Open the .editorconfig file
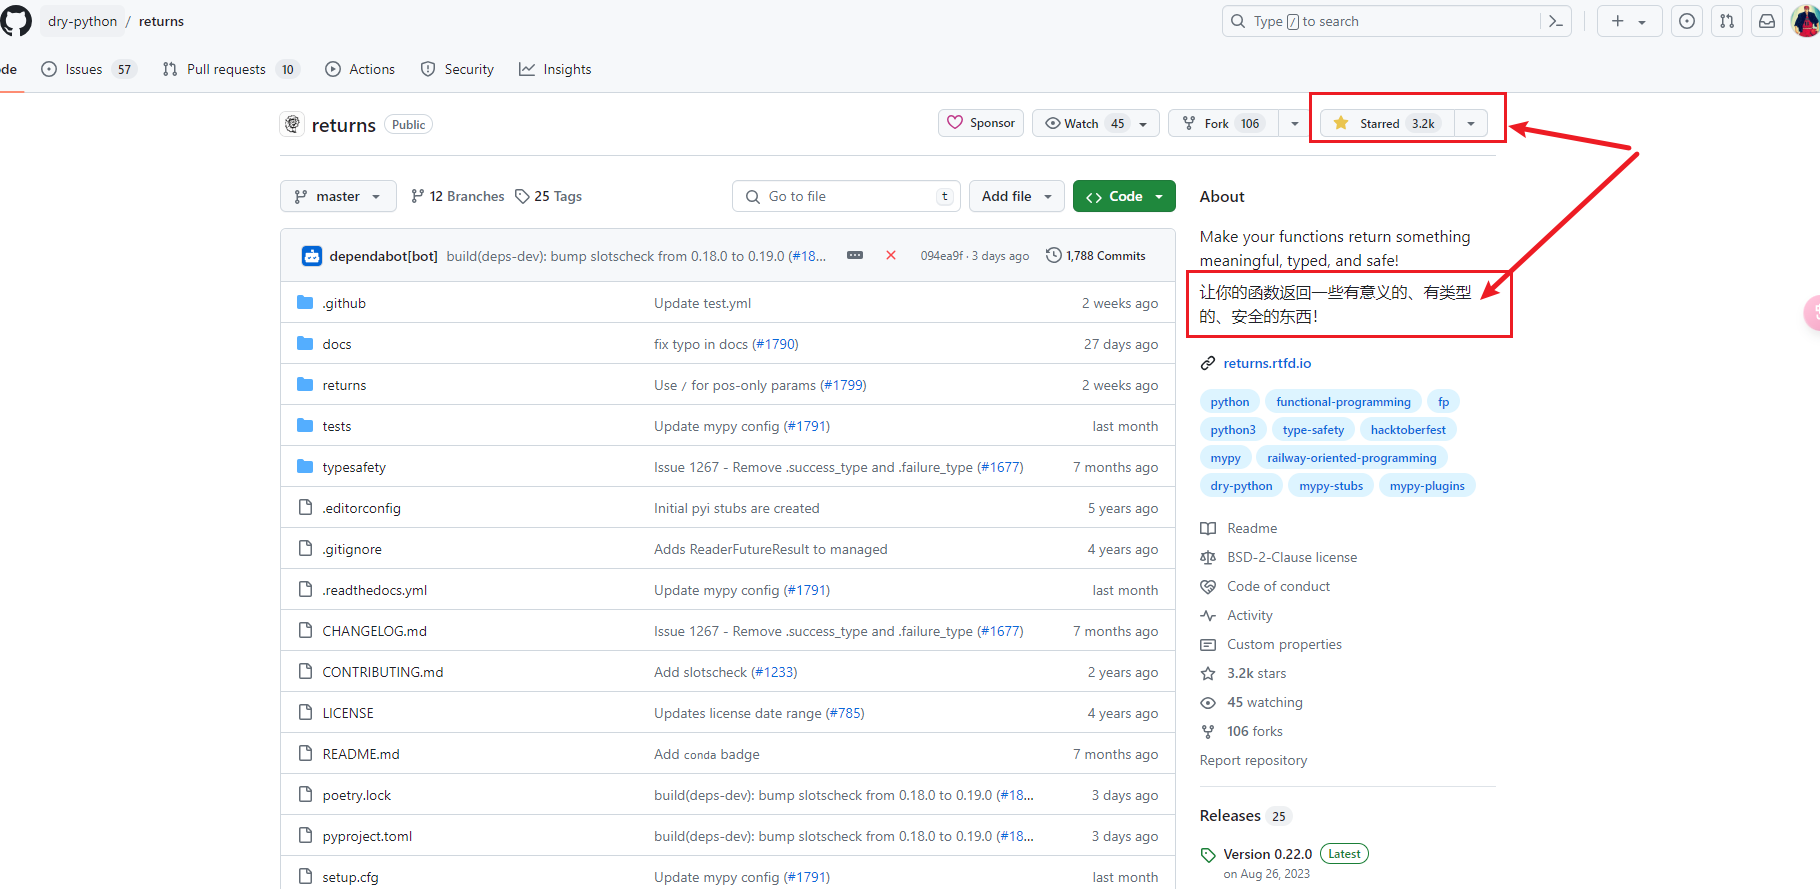The height and width of the screenshot is (889, 1820). tap(361, 508)
